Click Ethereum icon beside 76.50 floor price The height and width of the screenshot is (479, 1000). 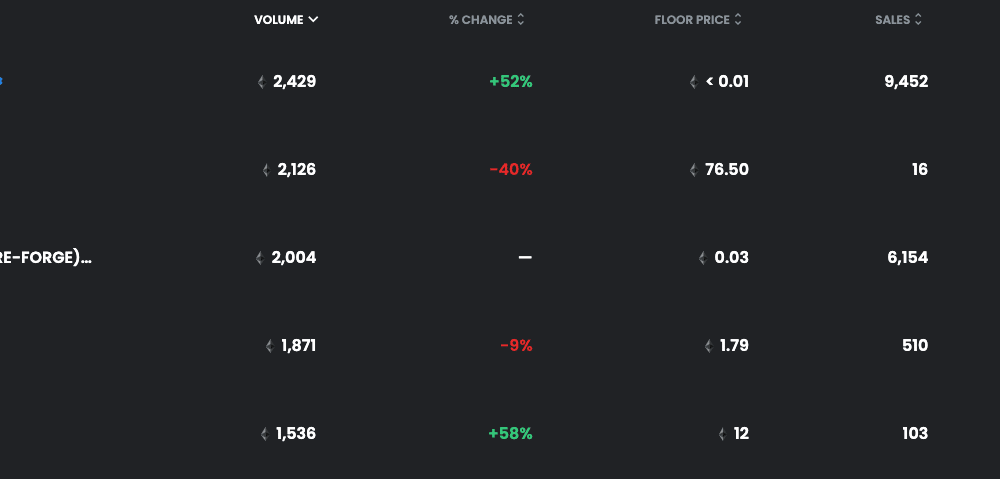[694, 170]
